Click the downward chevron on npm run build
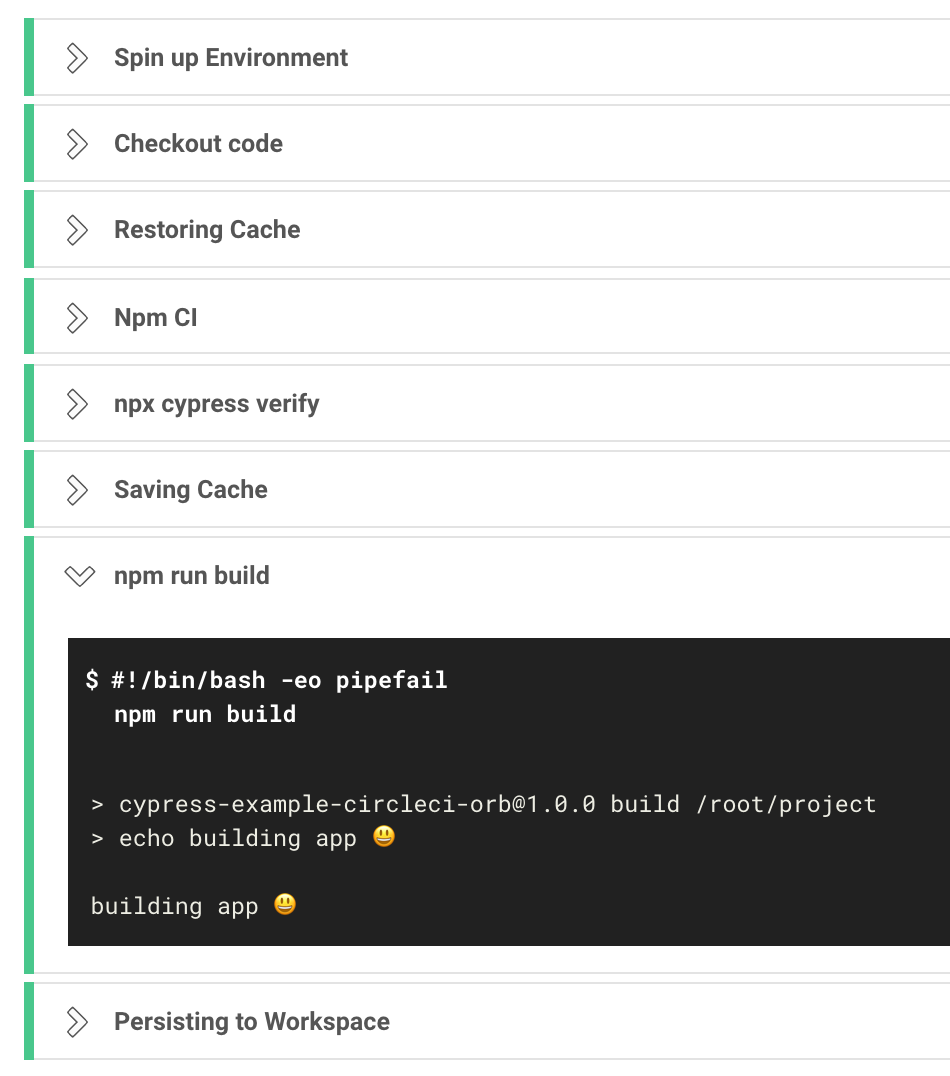The height and width of the screenshot is (1076, 950). click(79, 575)
